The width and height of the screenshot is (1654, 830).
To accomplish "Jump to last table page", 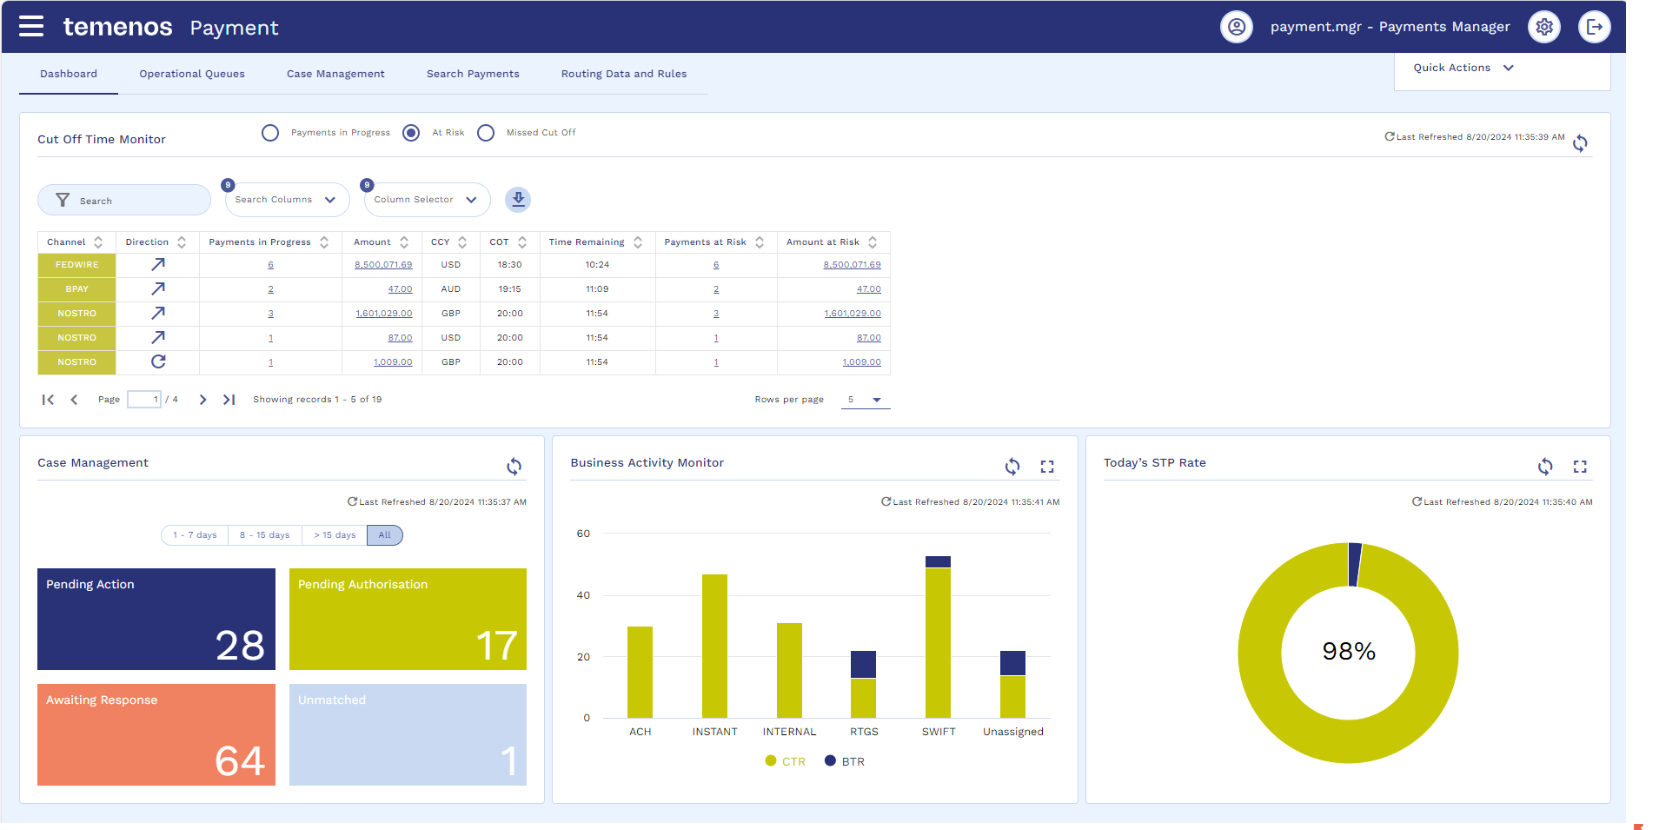I will [229, 399].
